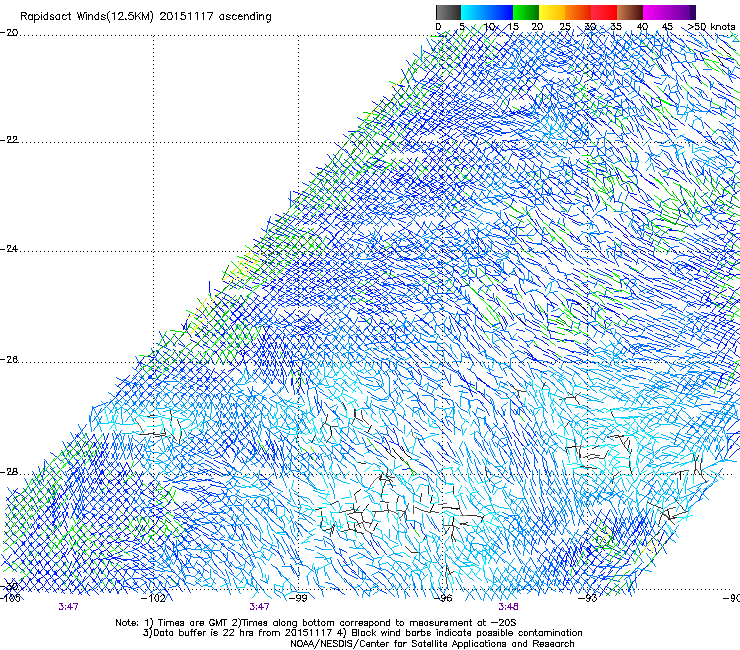Click the -28 latitude axis label

(9, 472)
